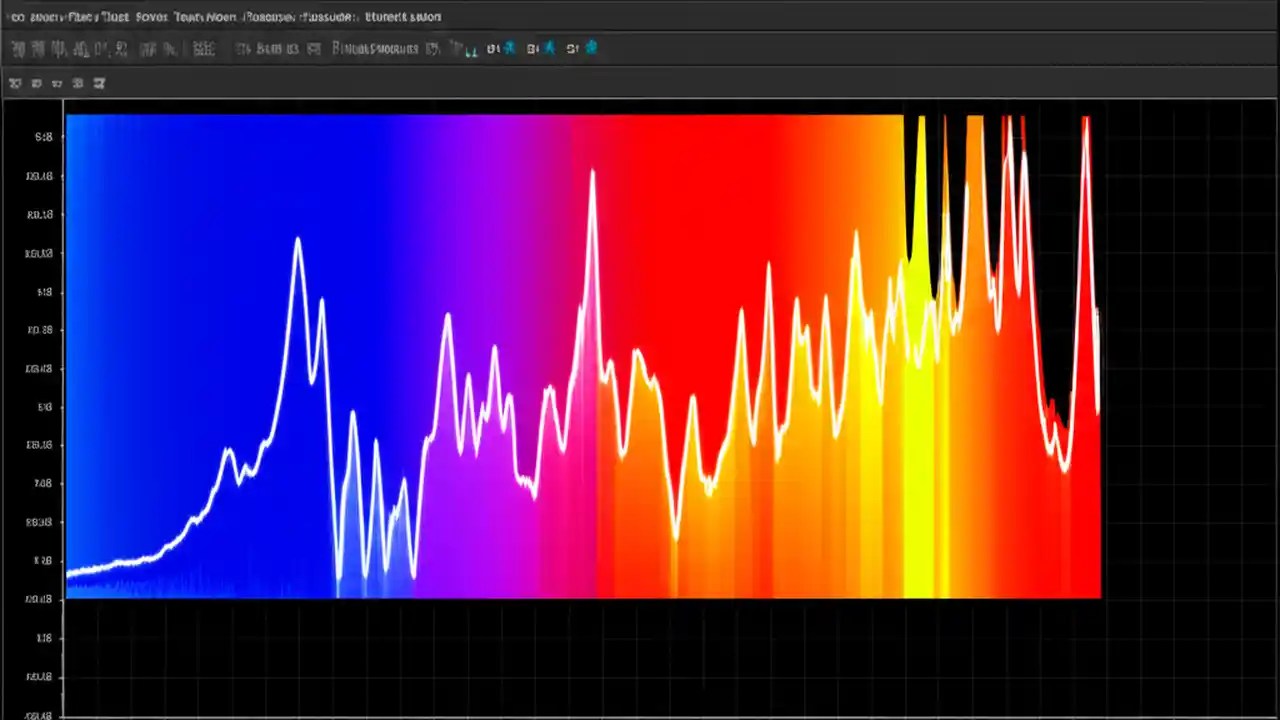Click the first small icon in the secondary toolbar row

click(16, 83)
